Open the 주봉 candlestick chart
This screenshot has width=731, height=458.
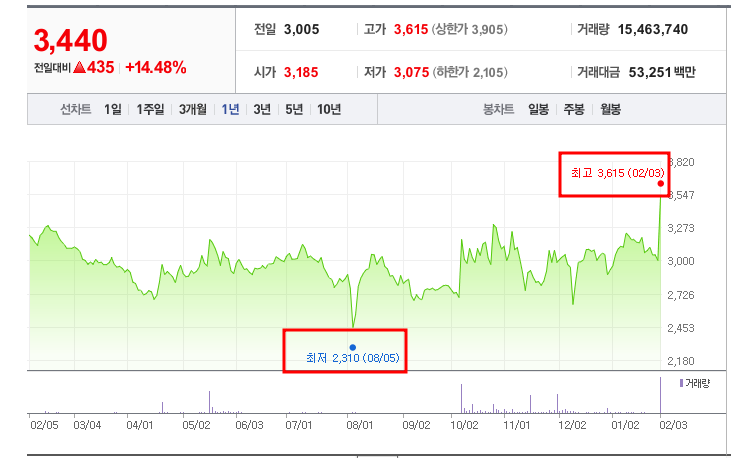click(x=574, y=109)
